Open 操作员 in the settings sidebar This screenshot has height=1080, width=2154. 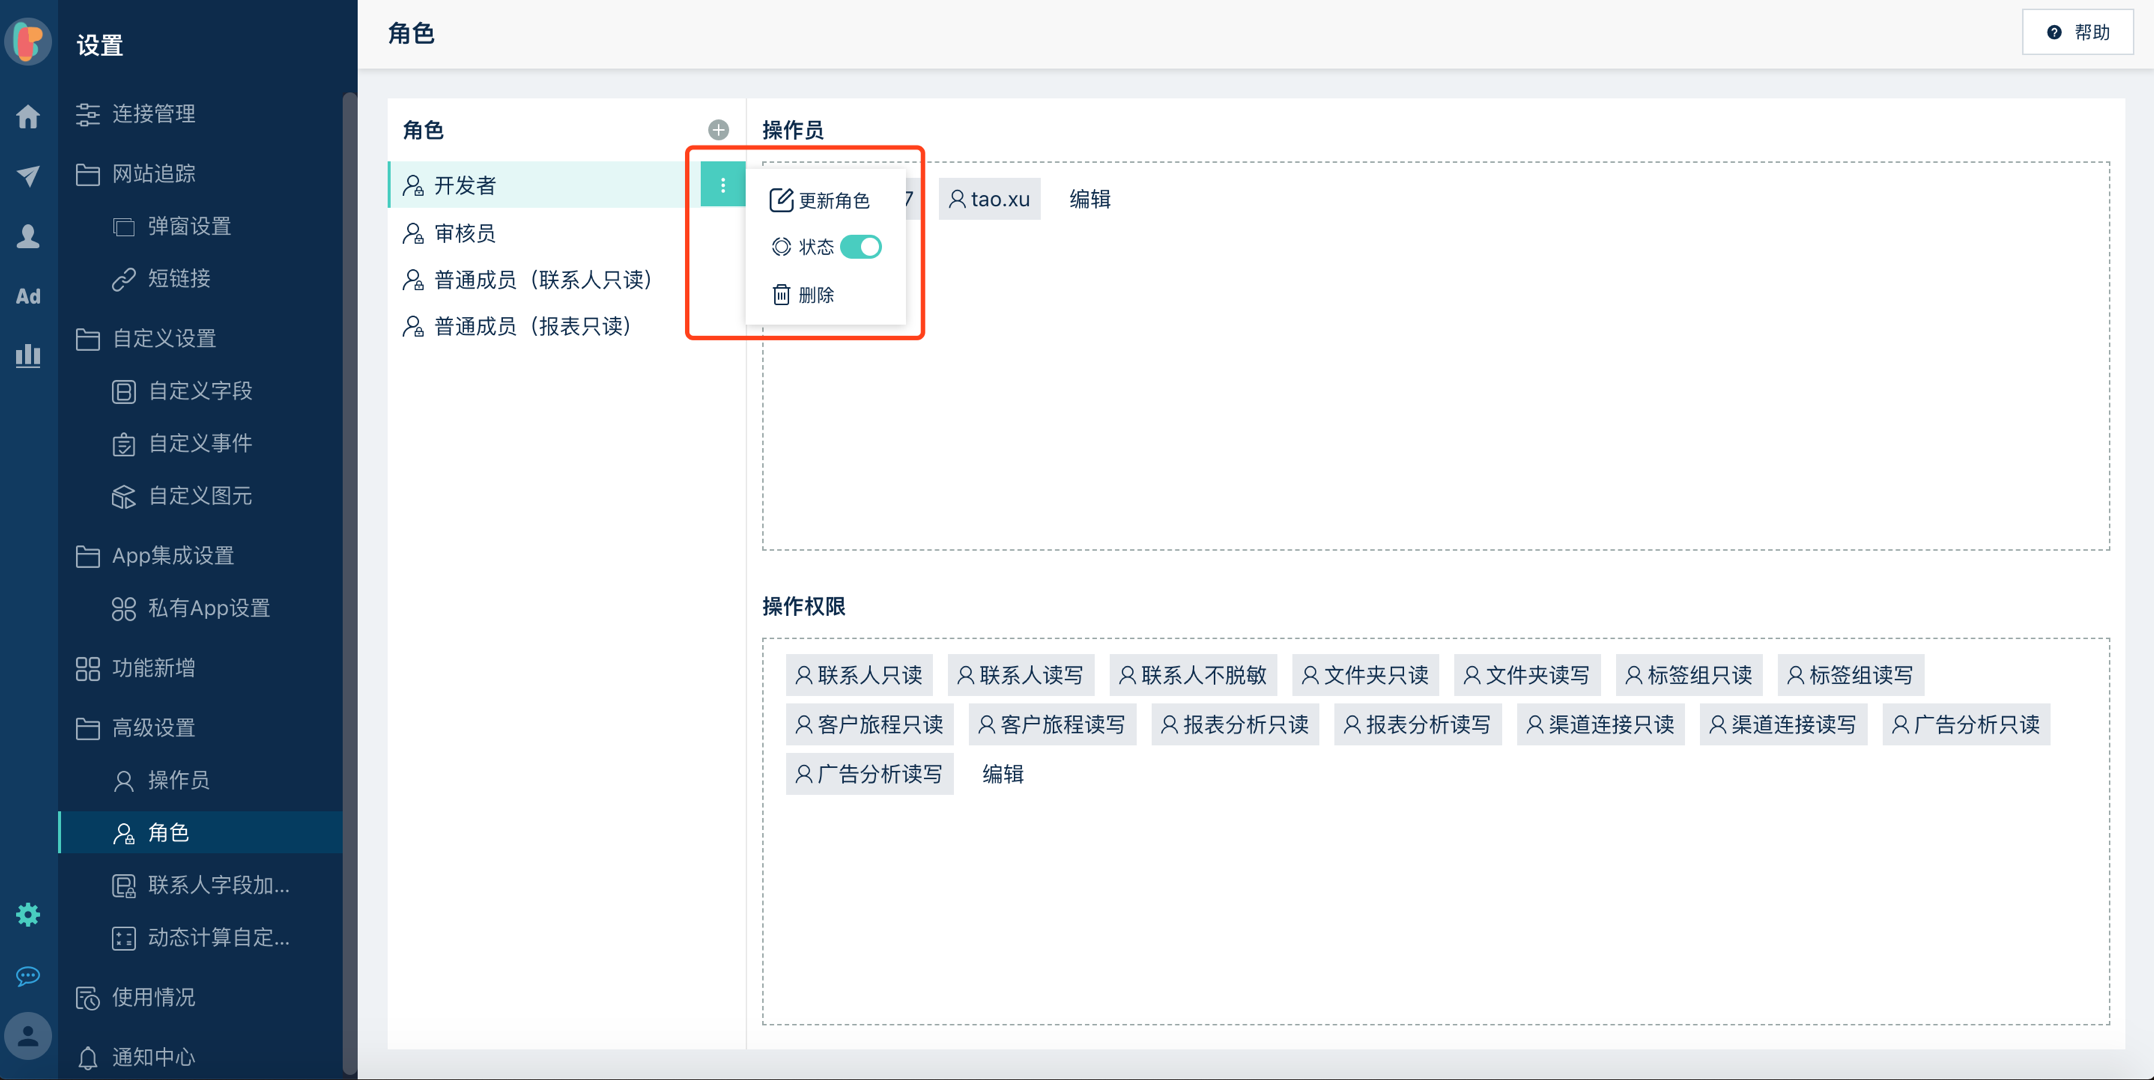pos(178,780)
